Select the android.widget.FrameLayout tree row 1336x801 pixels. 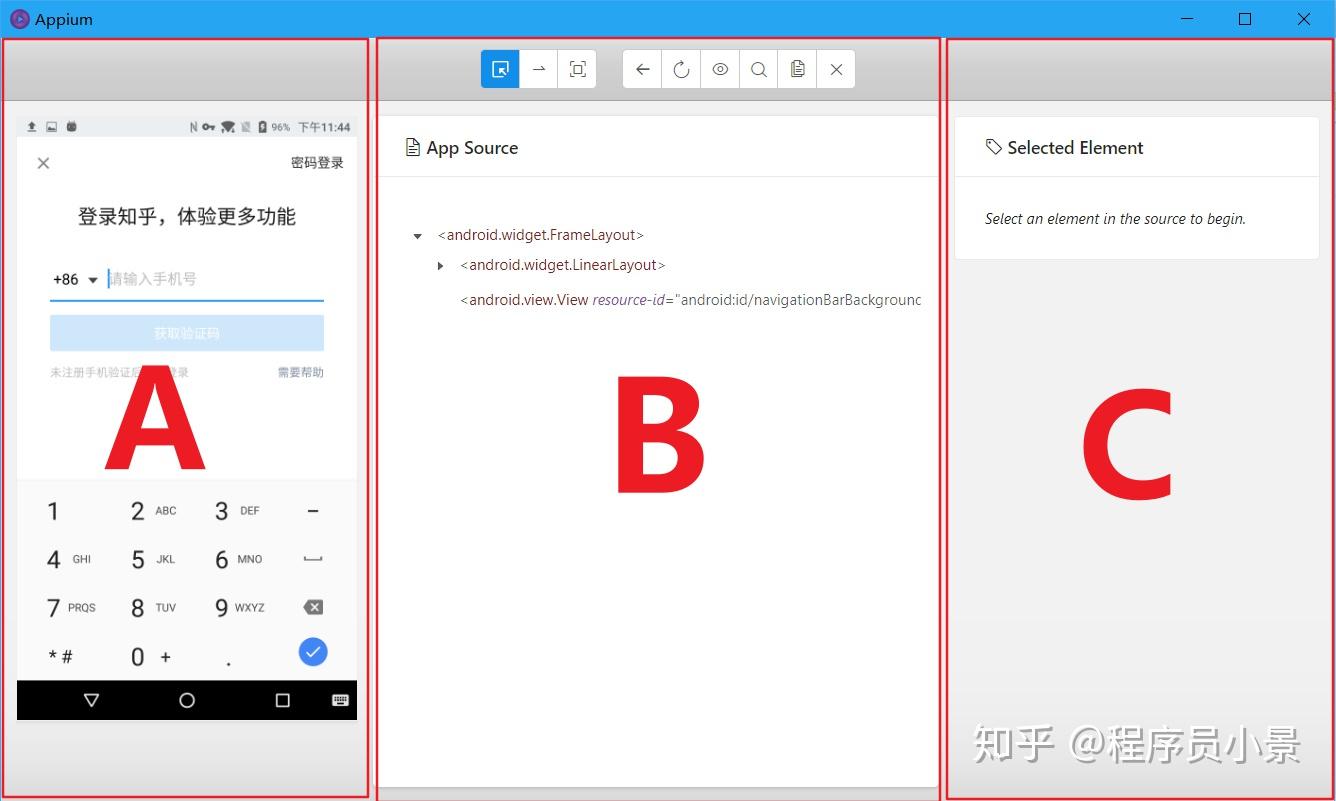click(541, 235)
